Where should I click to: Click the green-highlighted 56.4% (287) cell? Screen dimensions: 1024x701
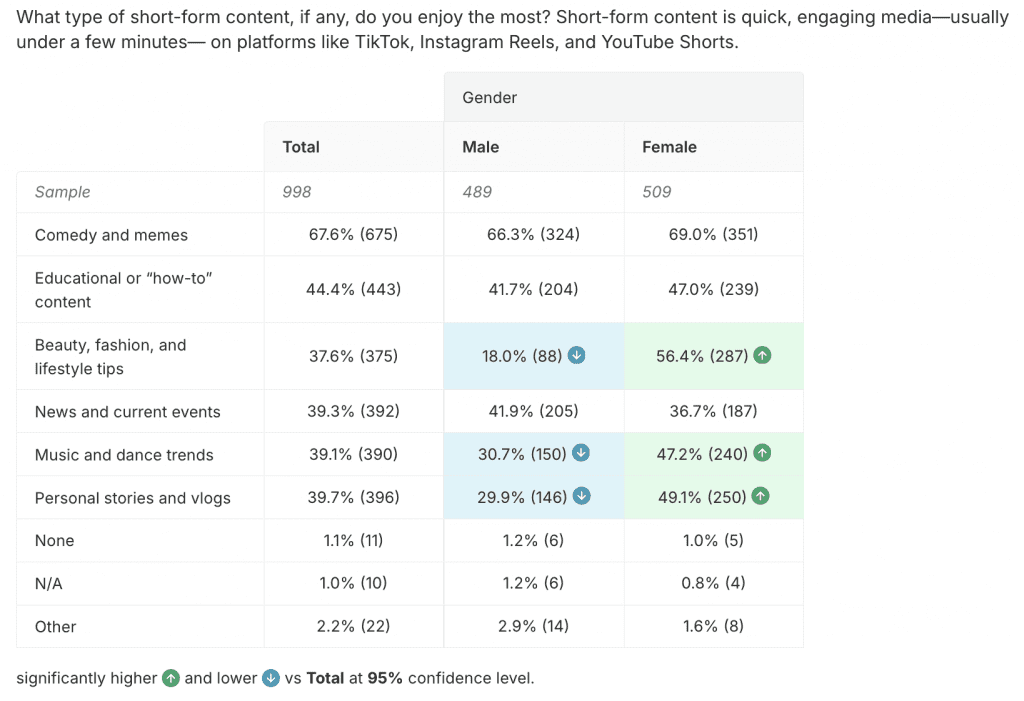tap(700, 356)
